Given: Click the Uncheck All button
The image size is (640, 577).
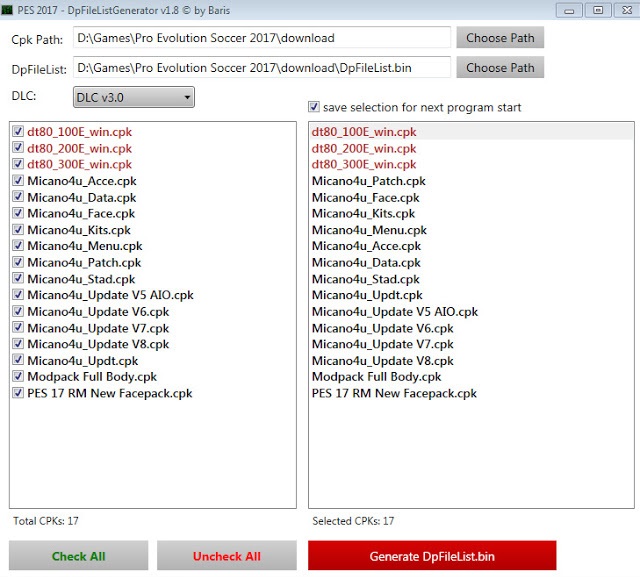Looking at the screenshot, I should pyautogui.click(x=227, y=556).
